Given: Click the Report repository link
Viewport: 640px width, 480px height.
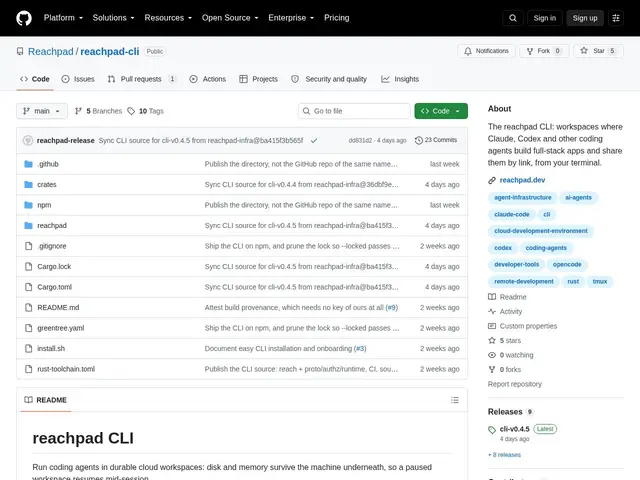Looking at the screenshot, I should click(515, 384).
